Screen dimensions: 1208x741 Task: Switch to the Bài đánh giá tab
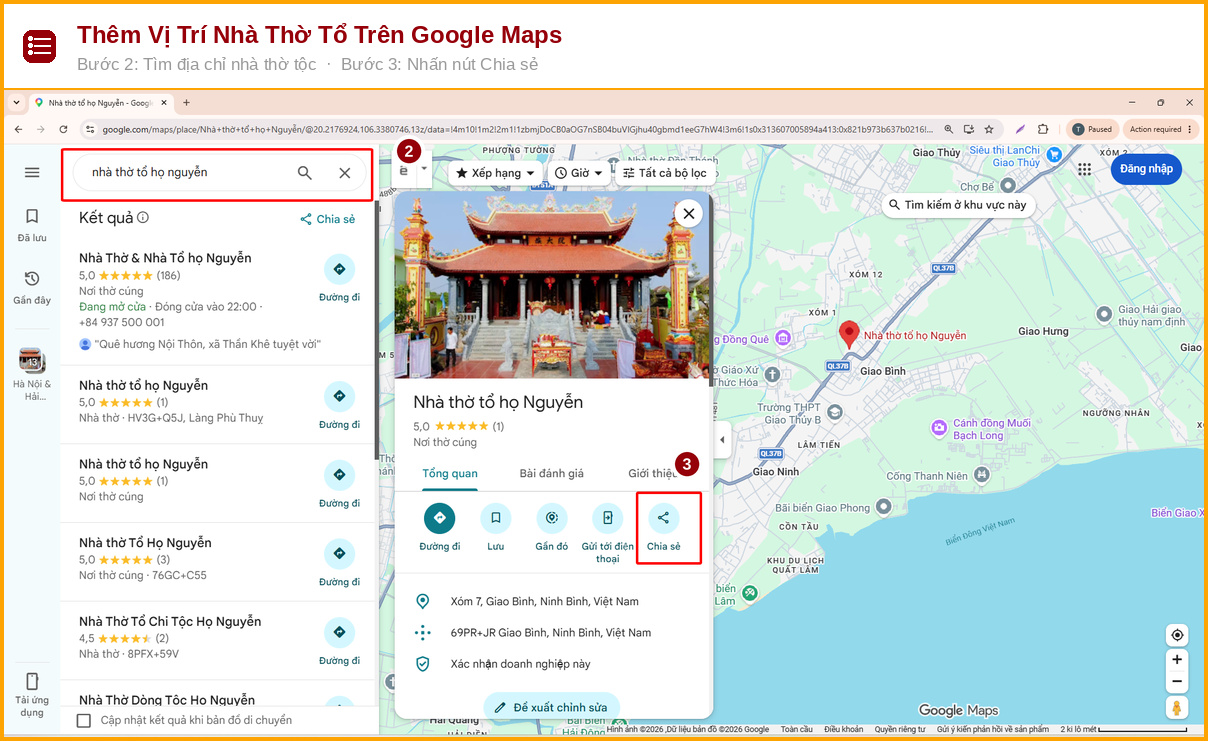551,473
